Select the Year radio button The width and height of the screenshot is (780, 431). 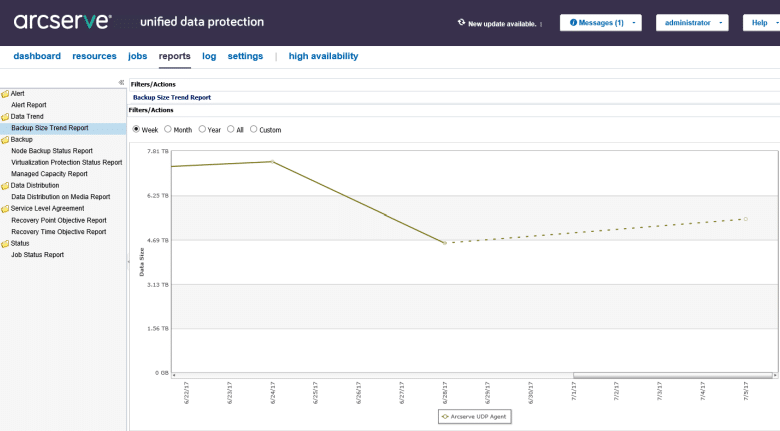(202, 129)
